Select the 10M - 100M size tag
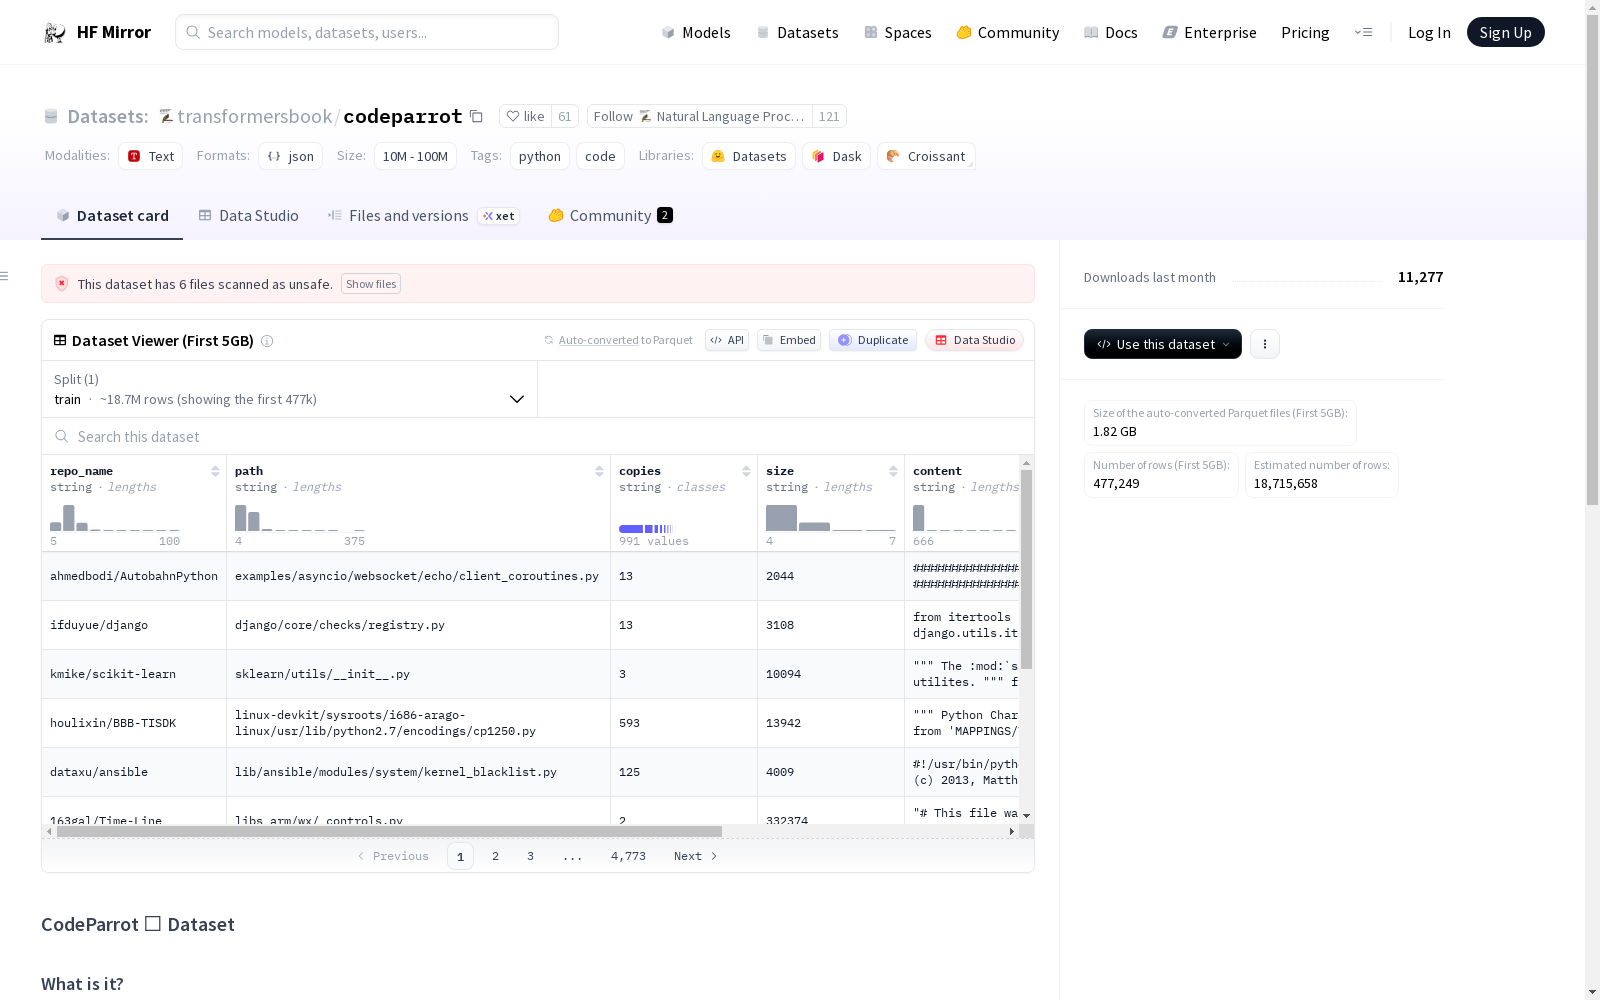Screen dimensions: 1600x1000 pos(415,156)
